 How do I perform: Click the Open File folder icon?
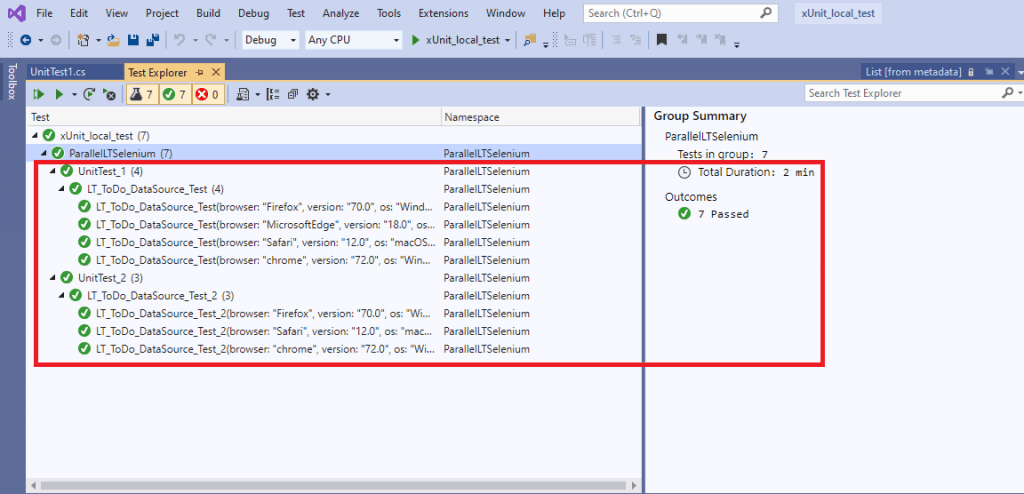114,40
